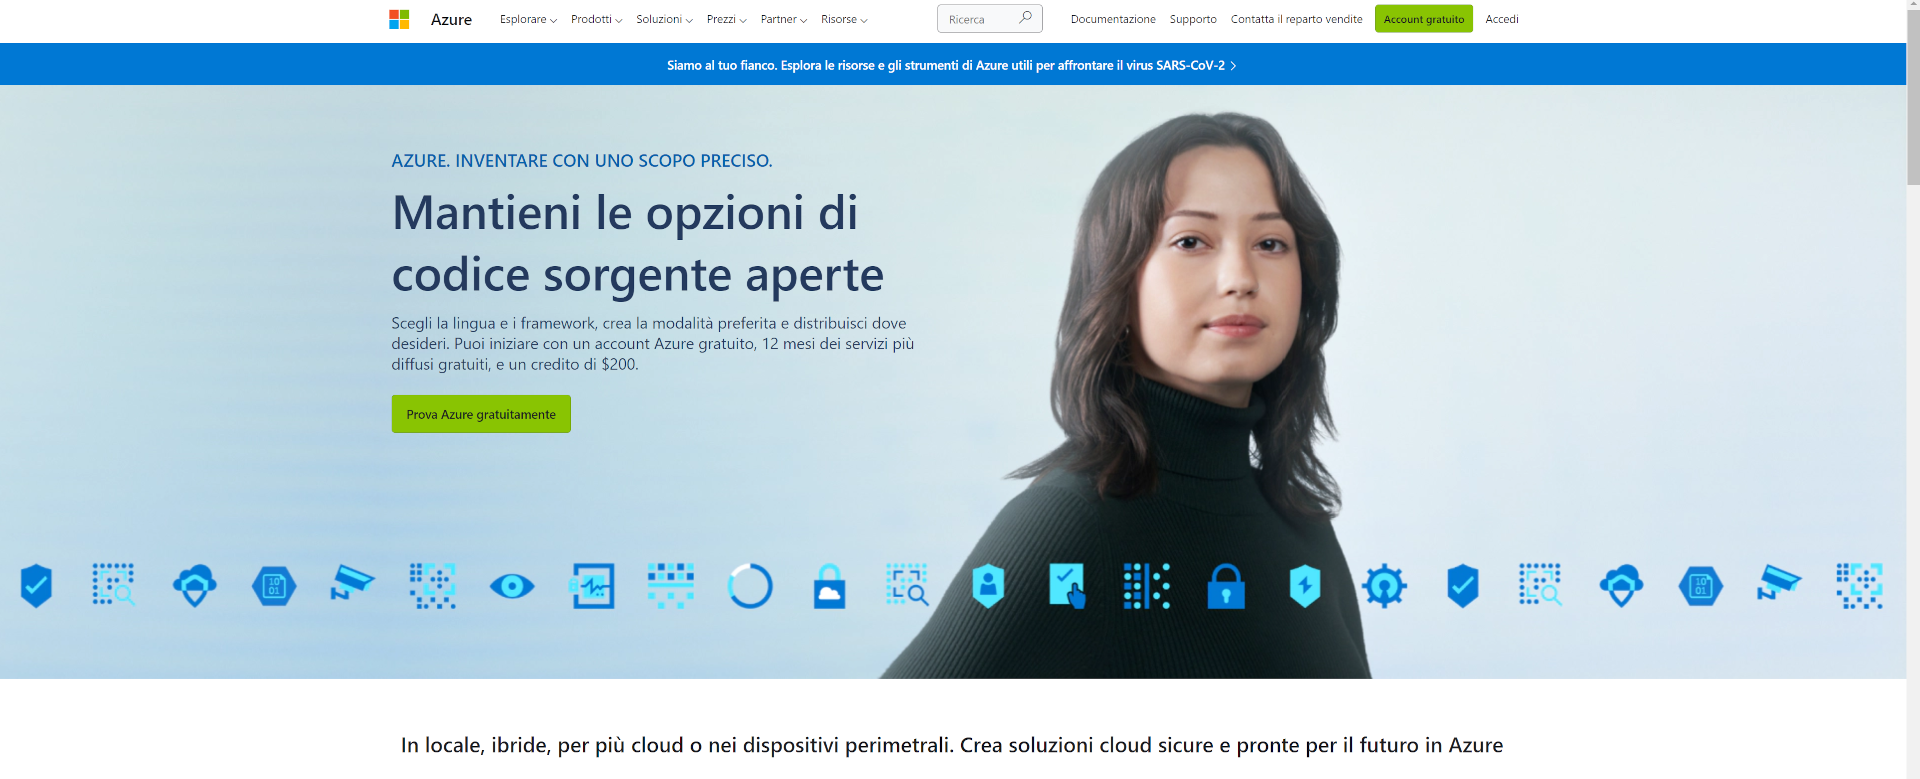Click the eye icon in hero banner

coord(512,586)
